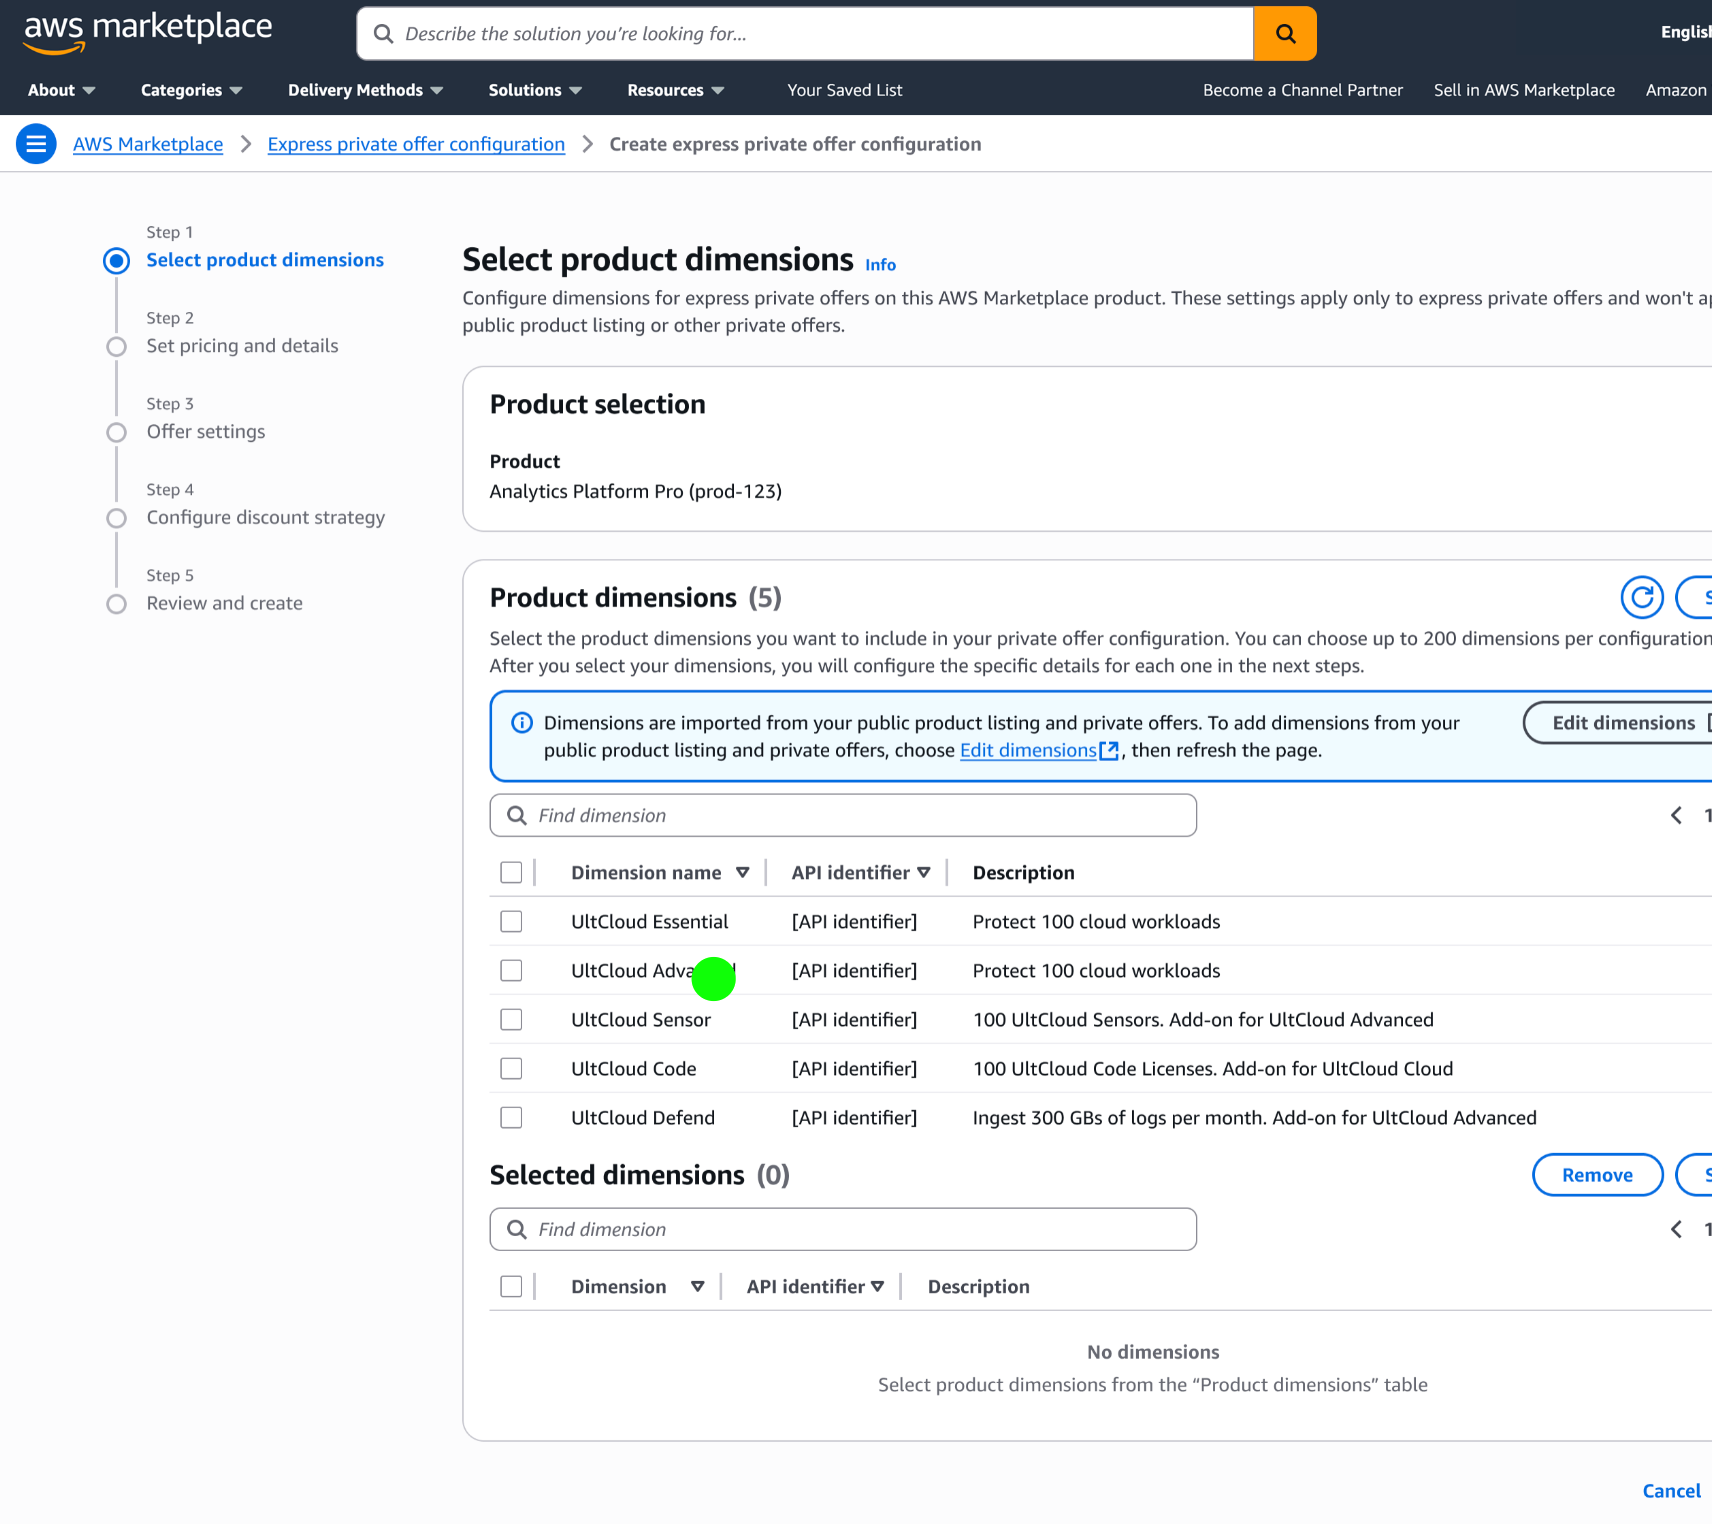Sort by Dimension name column arrow
Viewport: 1712px width, 1524px height.
pos(742,872)
